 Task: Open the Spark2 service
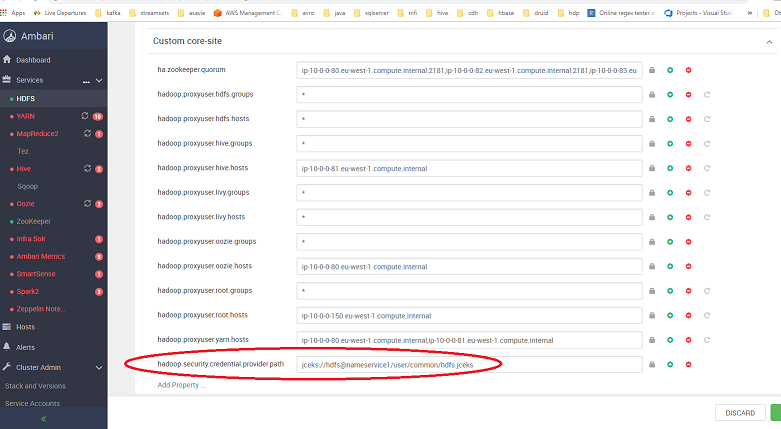tap(28, 291)
